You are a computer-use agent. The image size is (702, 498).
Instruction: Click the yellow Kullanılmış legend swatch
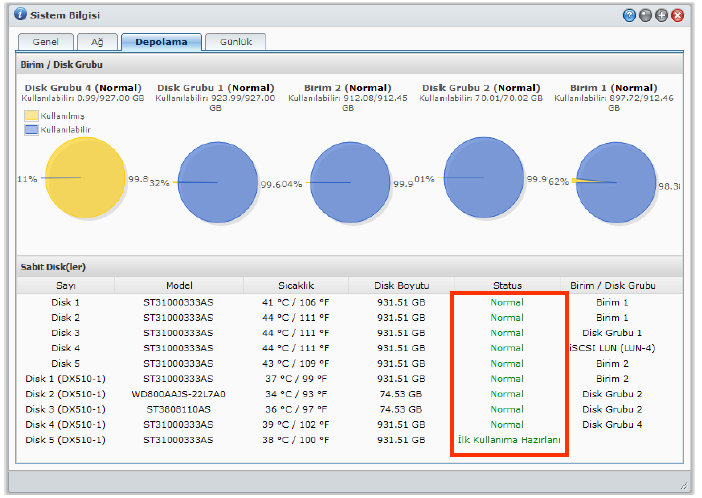(x=31, y=116)
